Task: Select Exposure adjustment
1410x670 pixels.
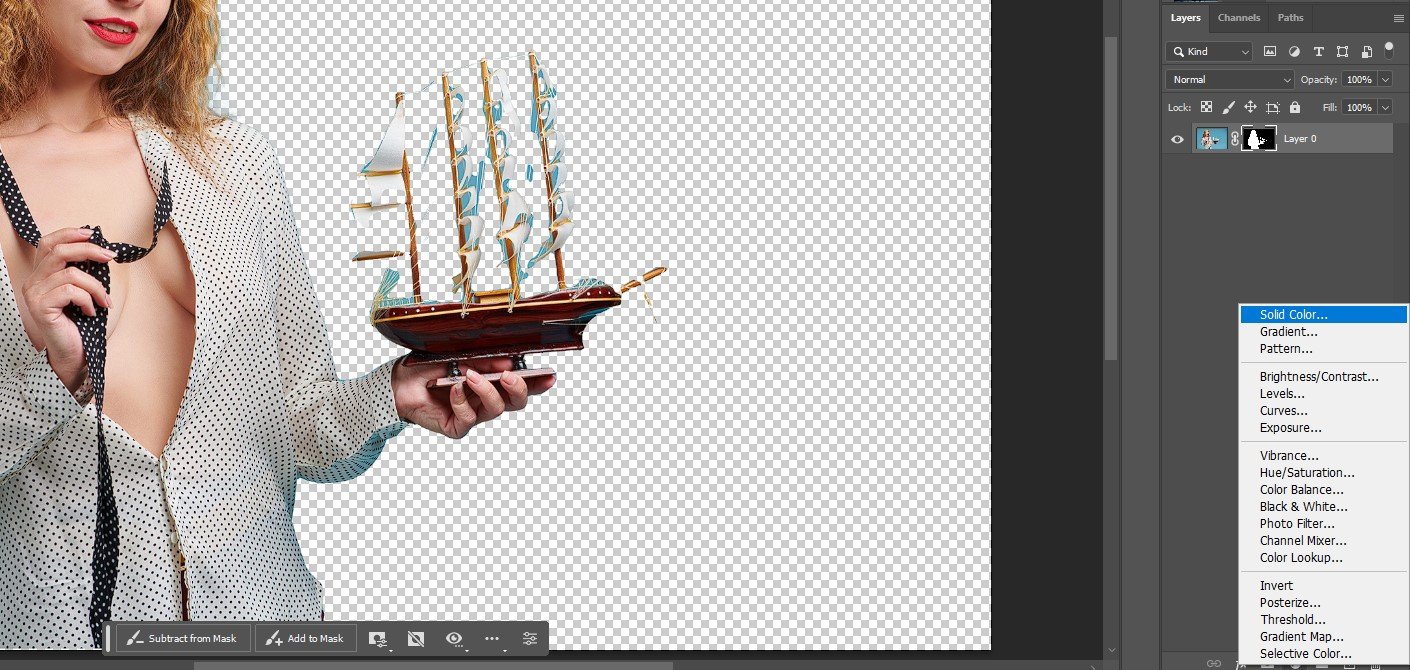Action: tap(1323, 428)
